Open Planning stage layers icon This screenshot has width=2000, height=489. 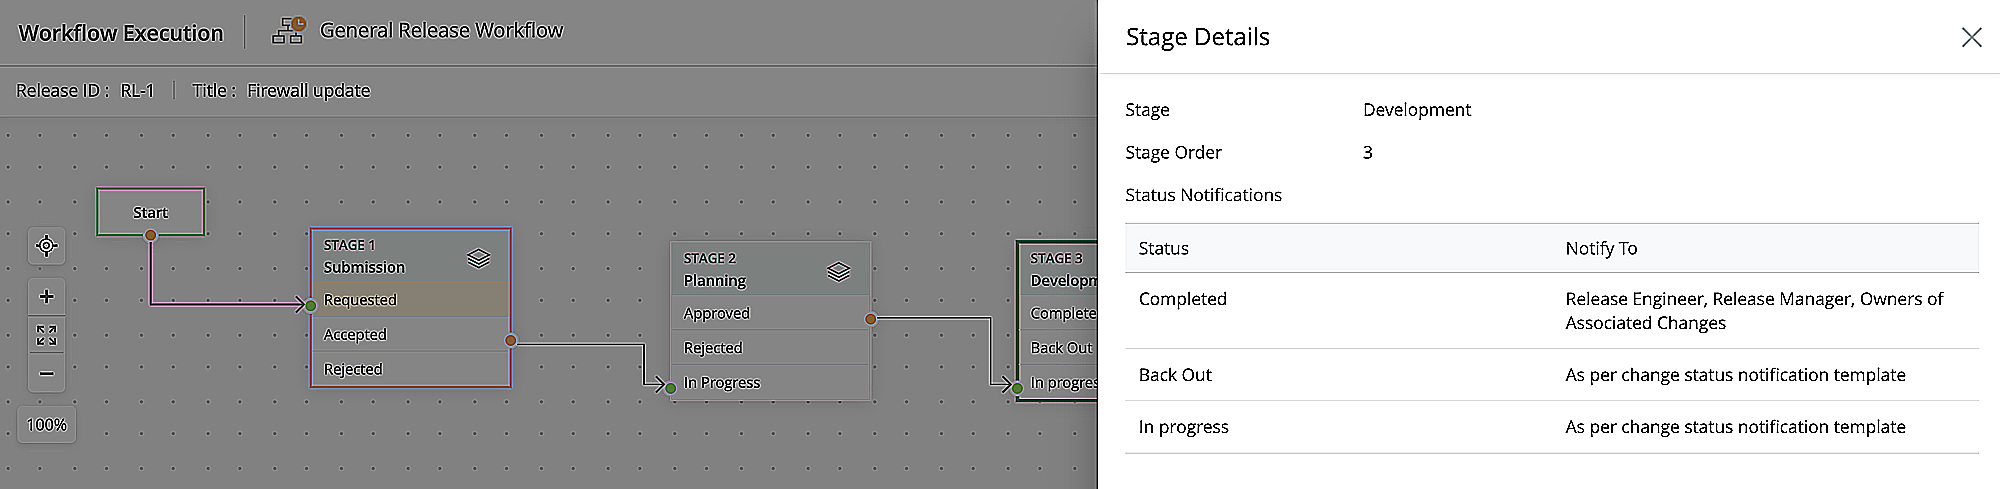click(839, 271)
